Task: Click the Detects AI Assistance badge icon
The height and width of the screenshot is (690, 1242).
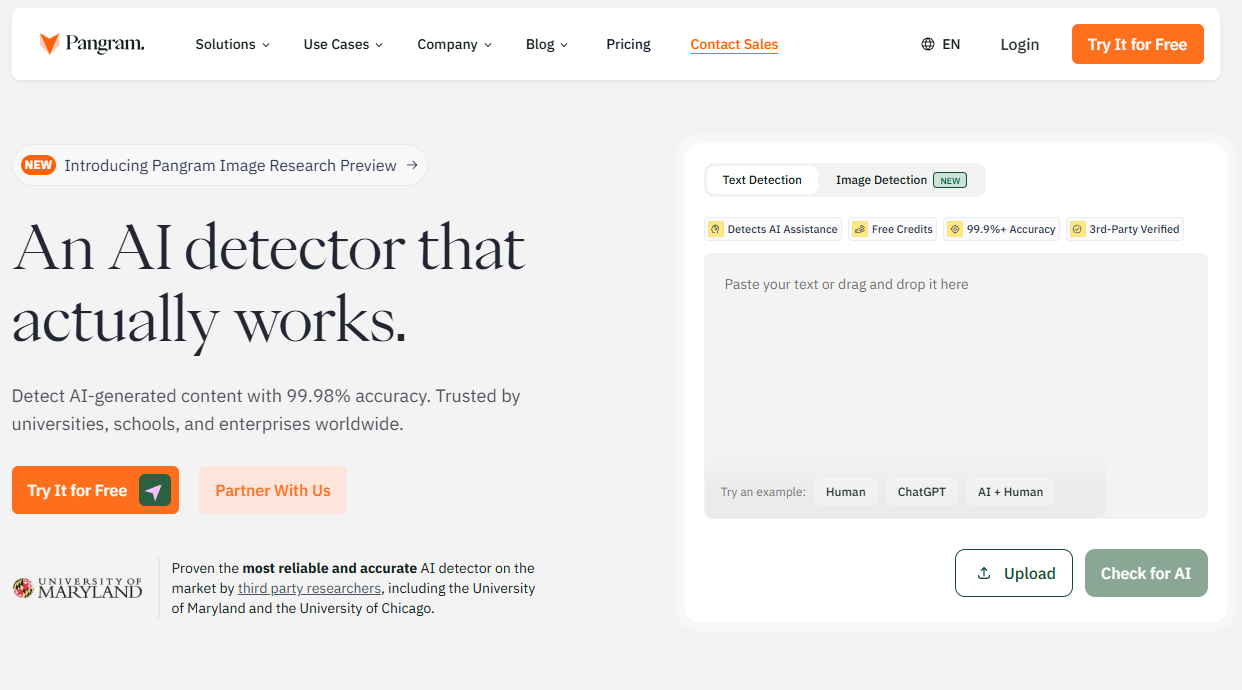Action: pyautogui.click(x=716, y=229)
